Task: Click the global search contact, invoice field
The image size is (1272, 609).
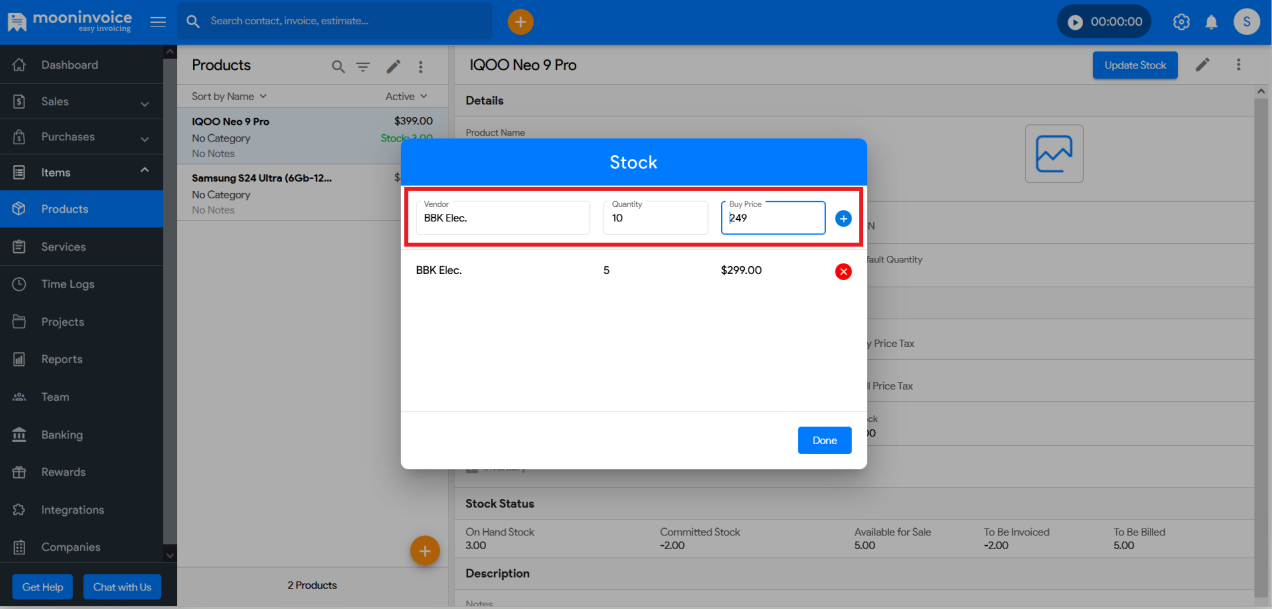Action: (x=335, y=21)
